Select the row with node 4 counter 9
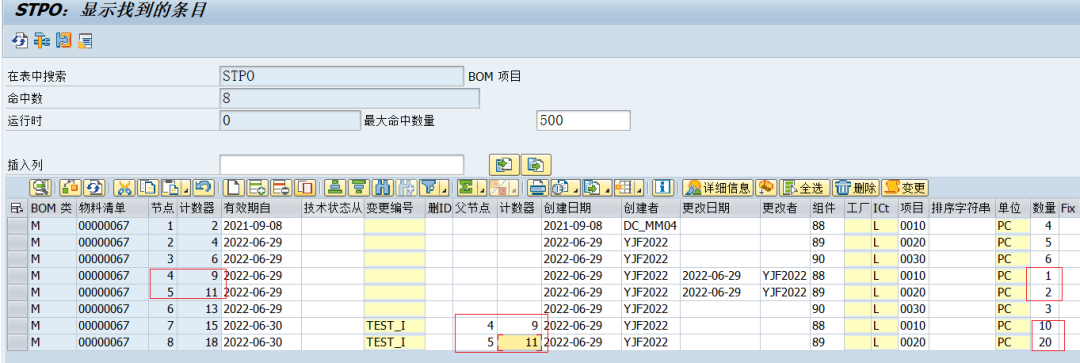Viewport: 1080px width, 363px height. 17,276
